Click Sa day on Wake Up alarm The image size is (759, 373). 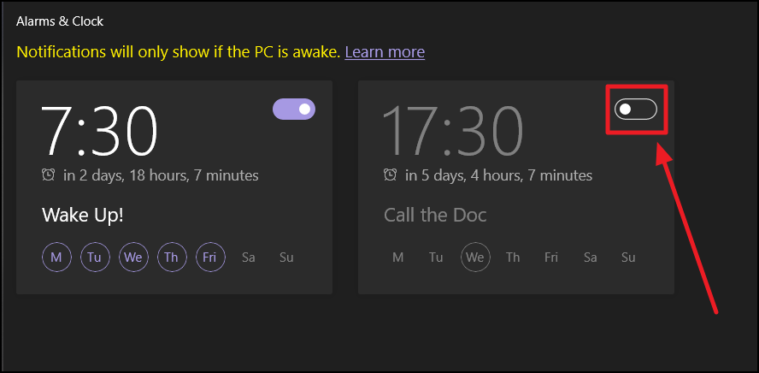click(248, 257)
